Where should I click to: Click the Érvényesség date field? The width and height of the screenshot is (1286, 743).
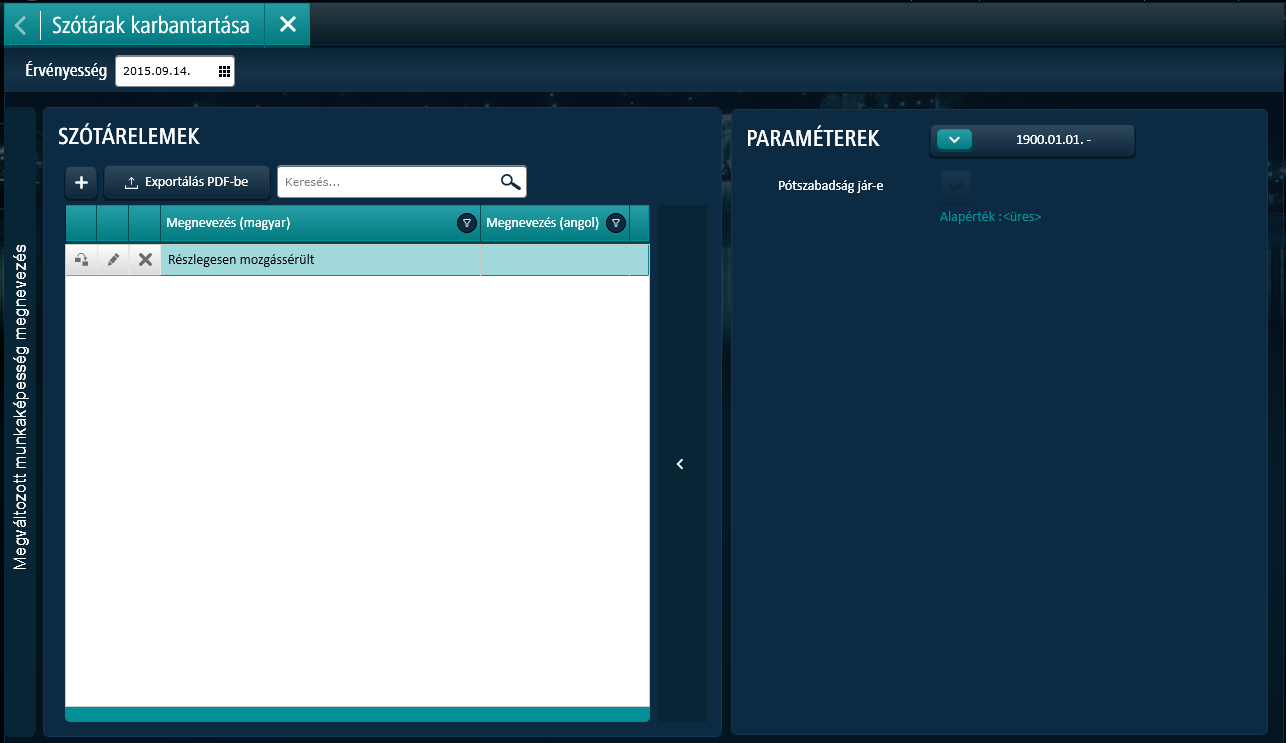coord(165,71)
